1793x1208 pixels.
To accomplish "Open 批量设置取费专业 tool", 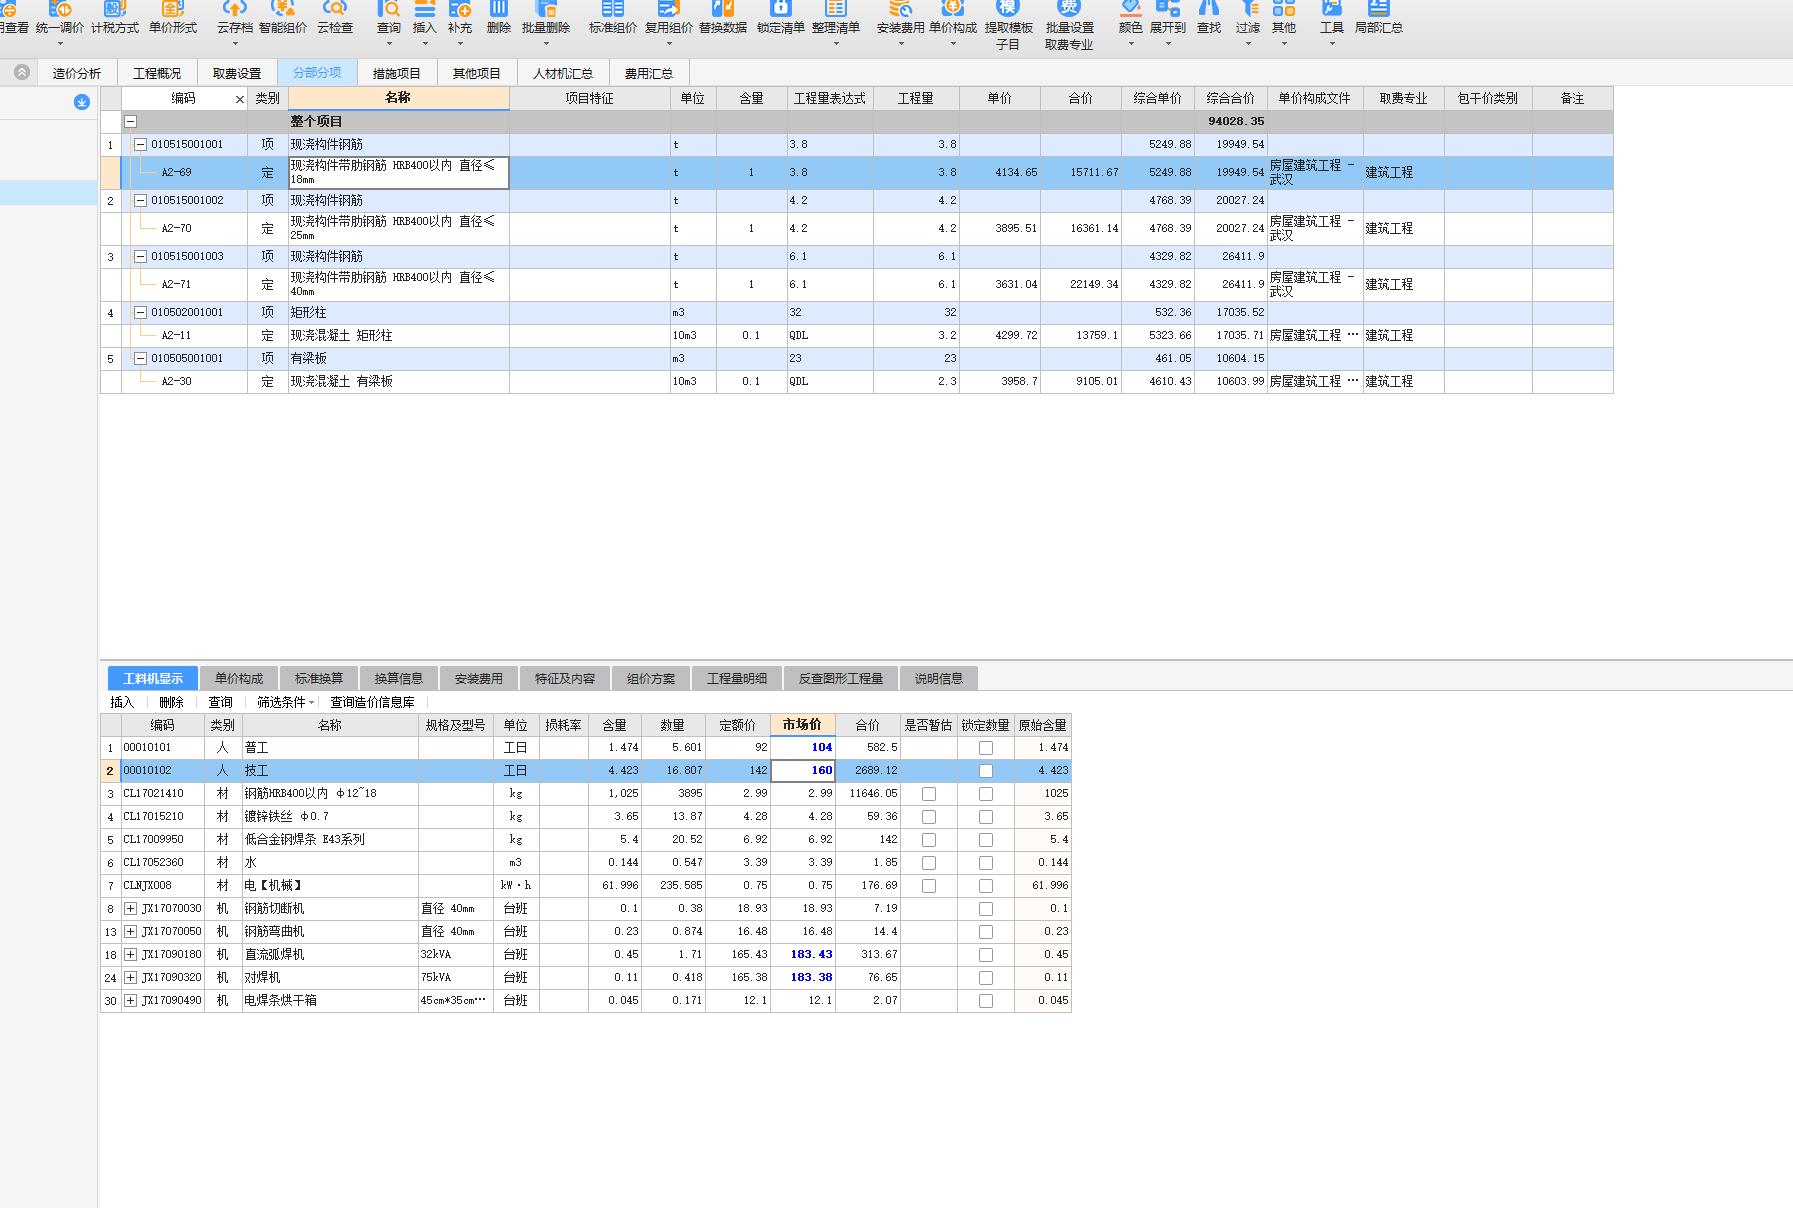I will (1070, 26).
